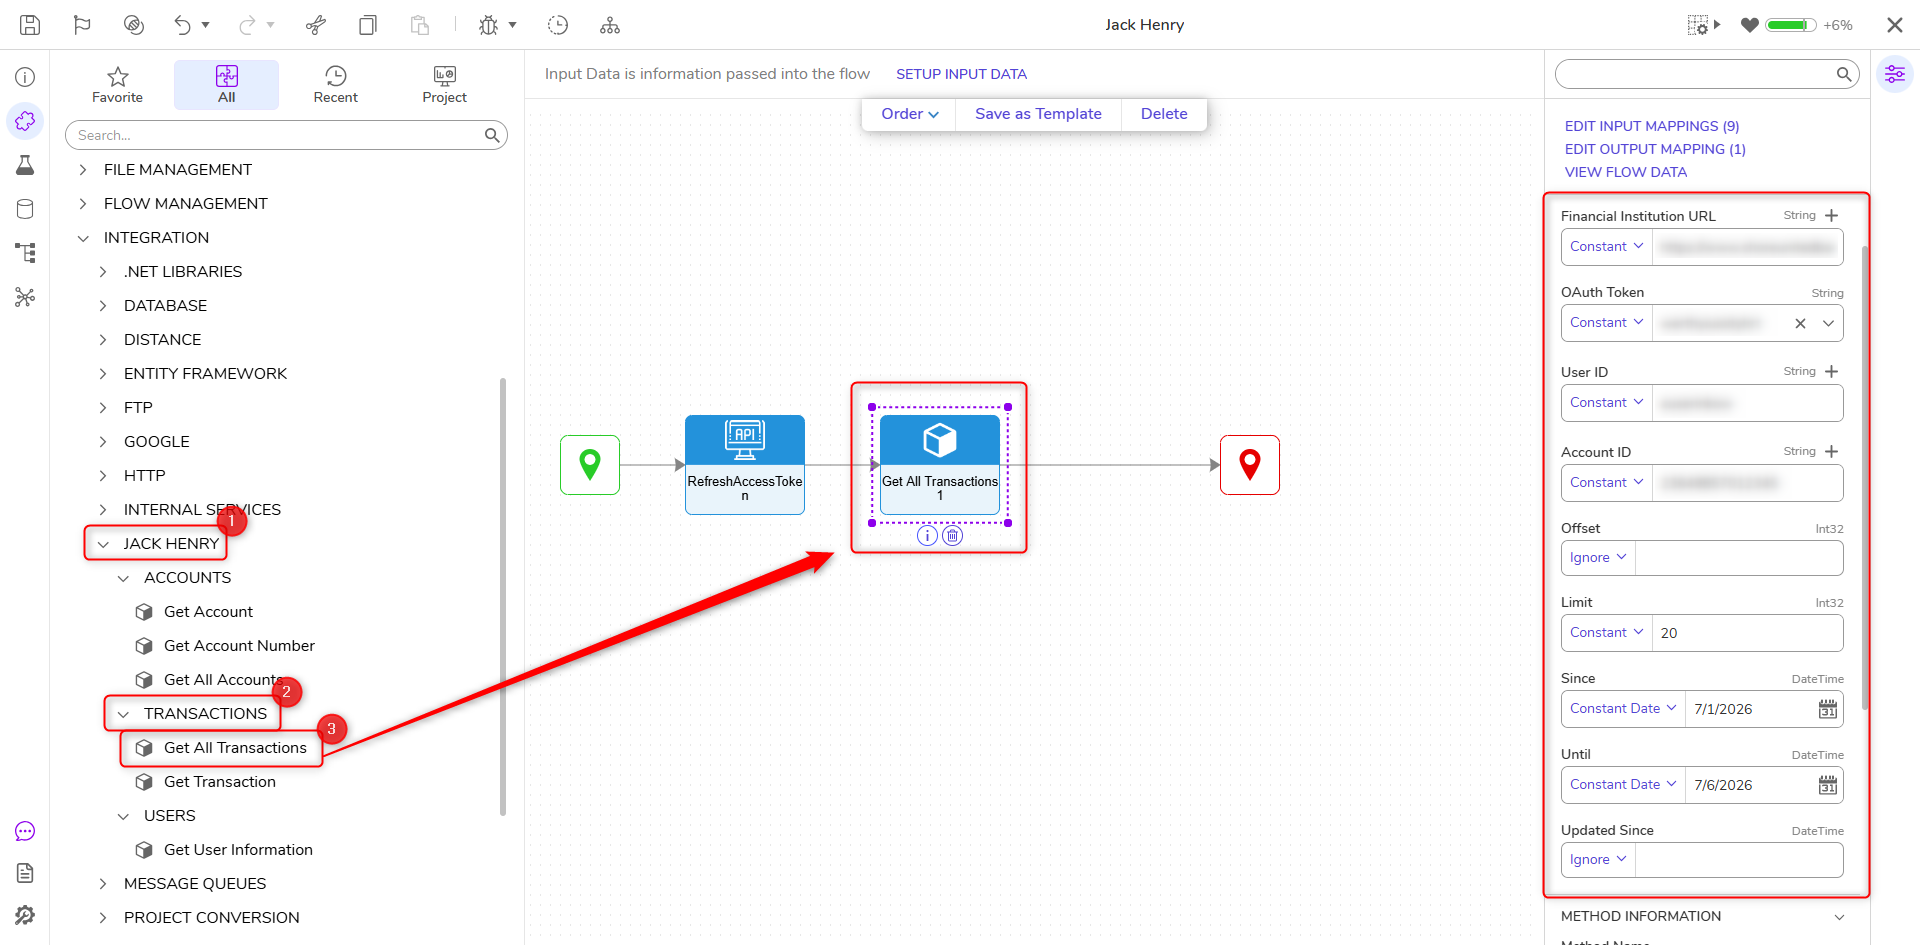Click the Delete button above the canvas
This screenshot has height=945, width=1920.
click(x=1164, y=114)
